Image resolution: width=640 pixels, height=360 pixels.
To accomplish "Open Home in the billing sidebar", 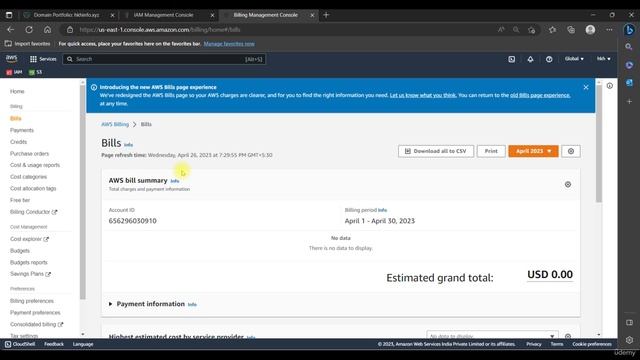I will [x=17, y=91].
